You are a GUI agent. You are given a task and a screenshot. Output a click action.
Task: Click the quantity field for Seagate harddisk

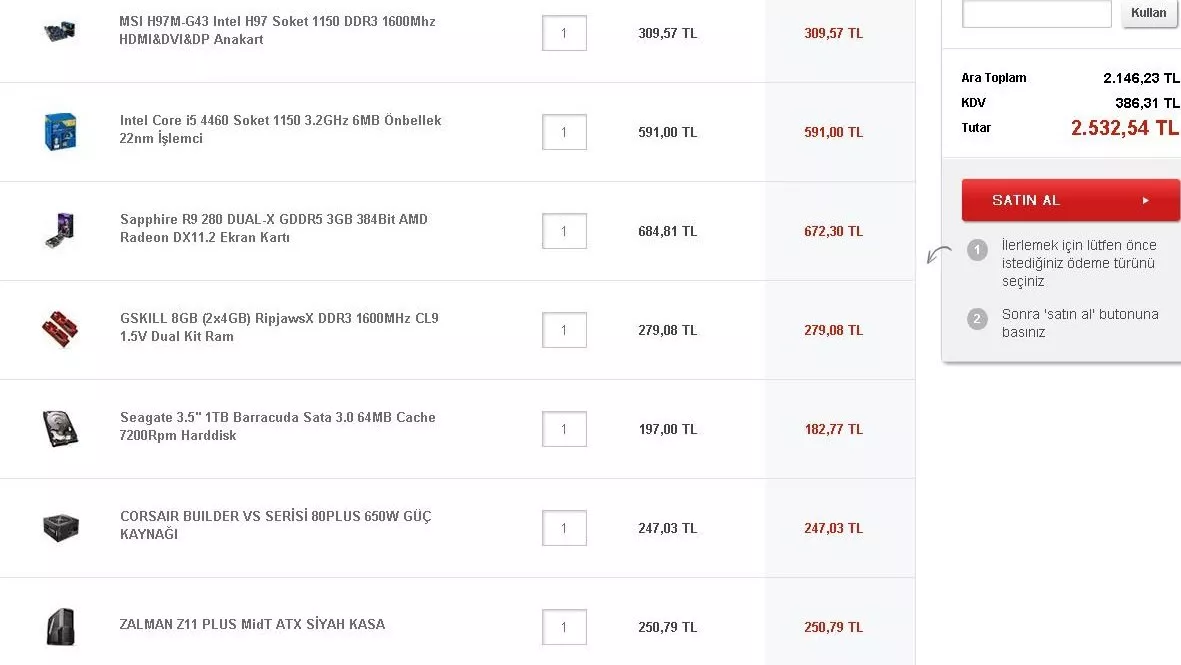coord(564,429)
